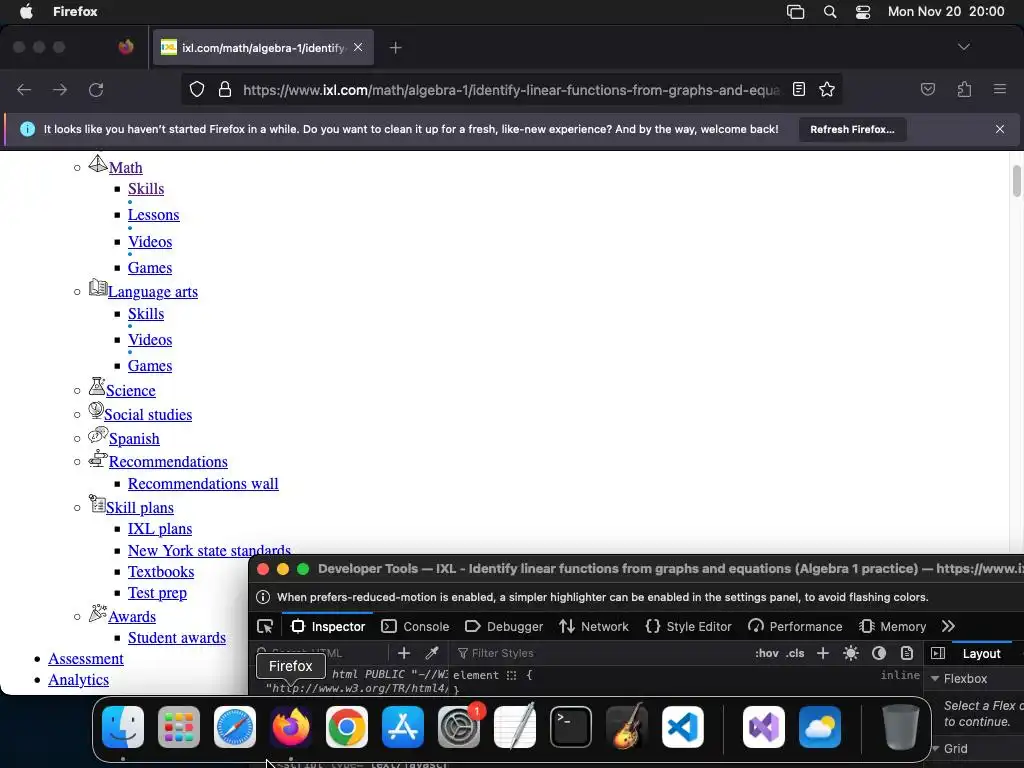Toggle reader view in the address bar
This screenshot has width=1024, height=768.
[x=799, y=89]
